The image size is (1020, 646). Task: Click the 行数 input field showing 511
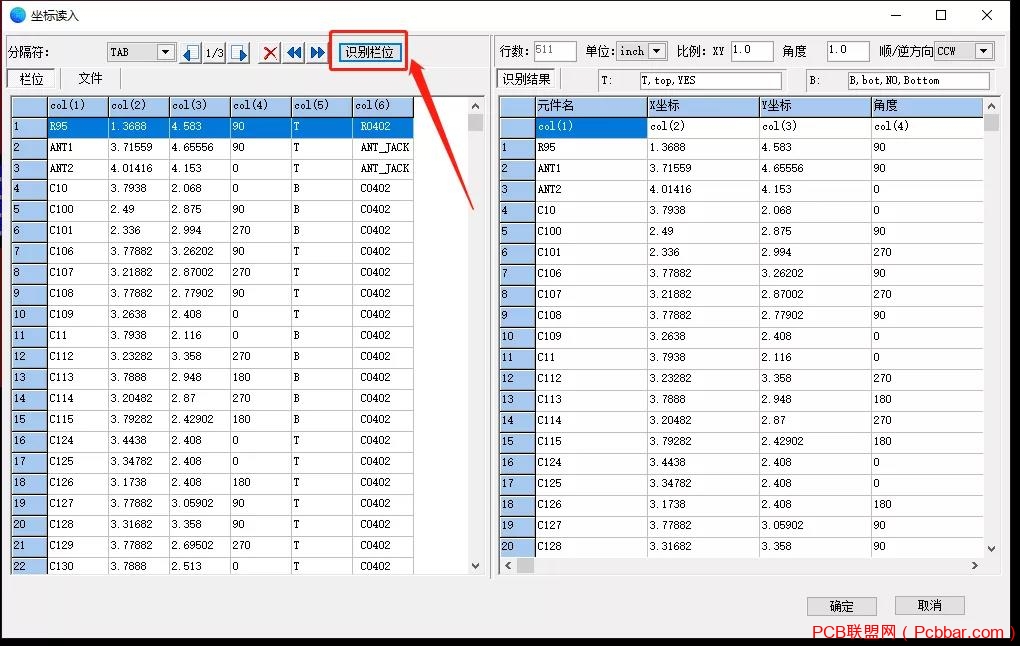[554, 51]
